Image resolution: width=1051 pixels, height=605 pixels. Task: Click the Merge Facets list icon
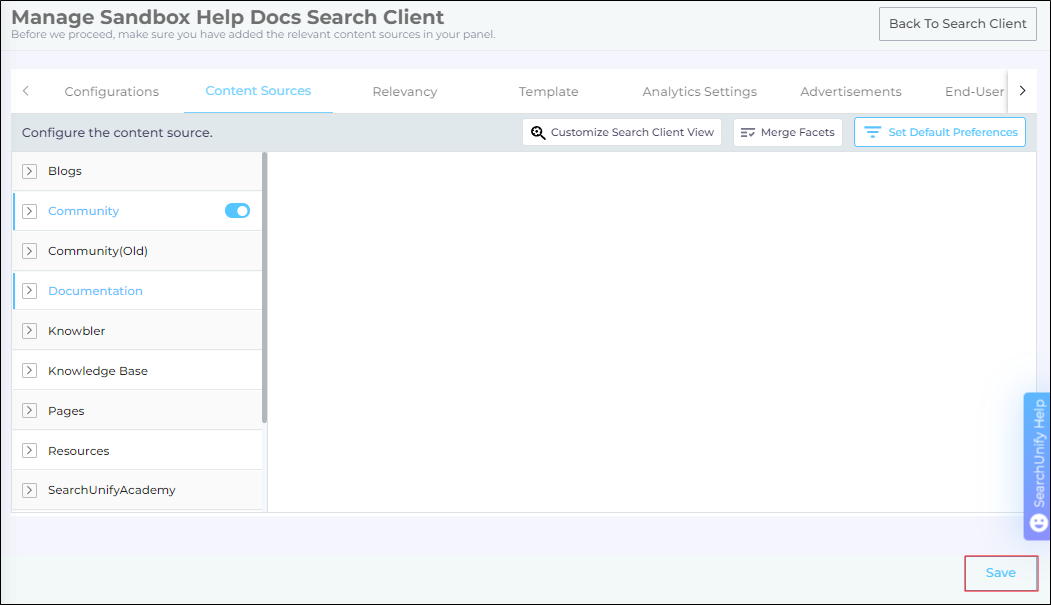pyautogui.click(x=748, y=133)
